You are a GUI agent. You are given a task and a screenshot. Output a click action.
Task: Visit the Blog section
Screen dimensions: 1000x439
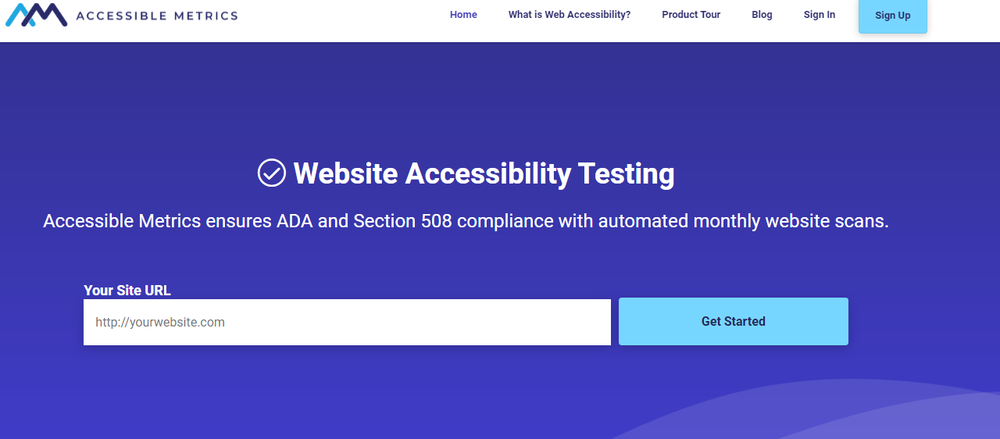pyautogui.click(x=762, y=15)
